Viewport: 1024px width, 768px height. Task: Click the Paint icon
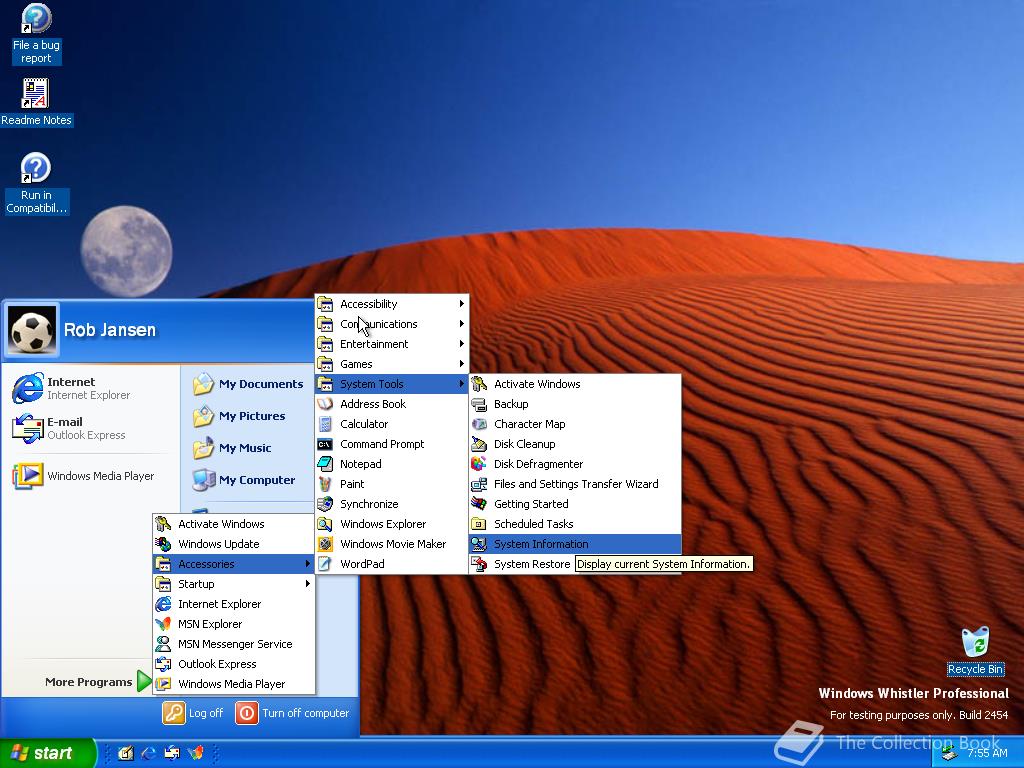(x=325, y=484)
